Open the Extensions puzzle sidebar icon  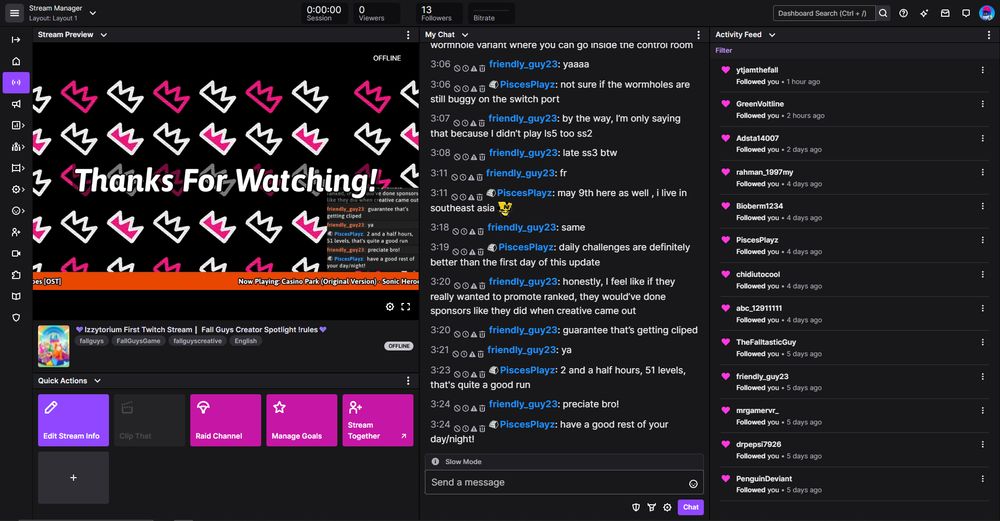point(16,275)
